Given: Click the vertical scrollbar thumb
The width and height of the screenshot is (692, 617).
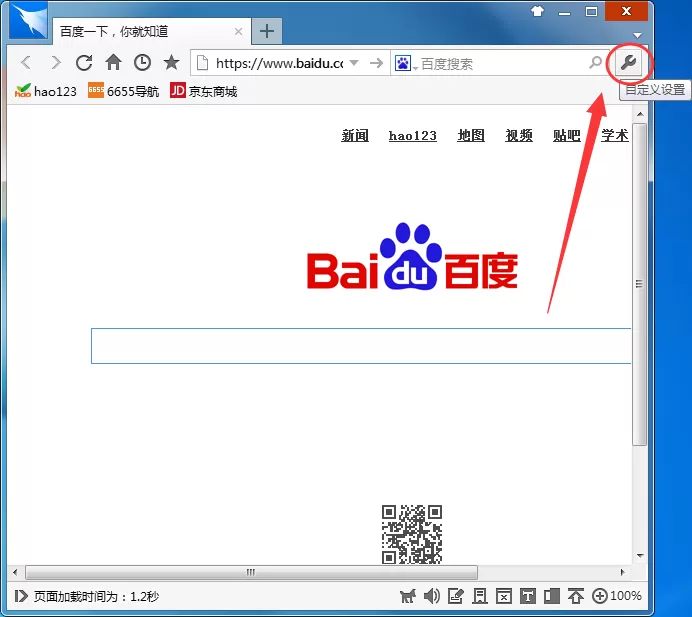Looking at the screenshot, I should [639, 285].
